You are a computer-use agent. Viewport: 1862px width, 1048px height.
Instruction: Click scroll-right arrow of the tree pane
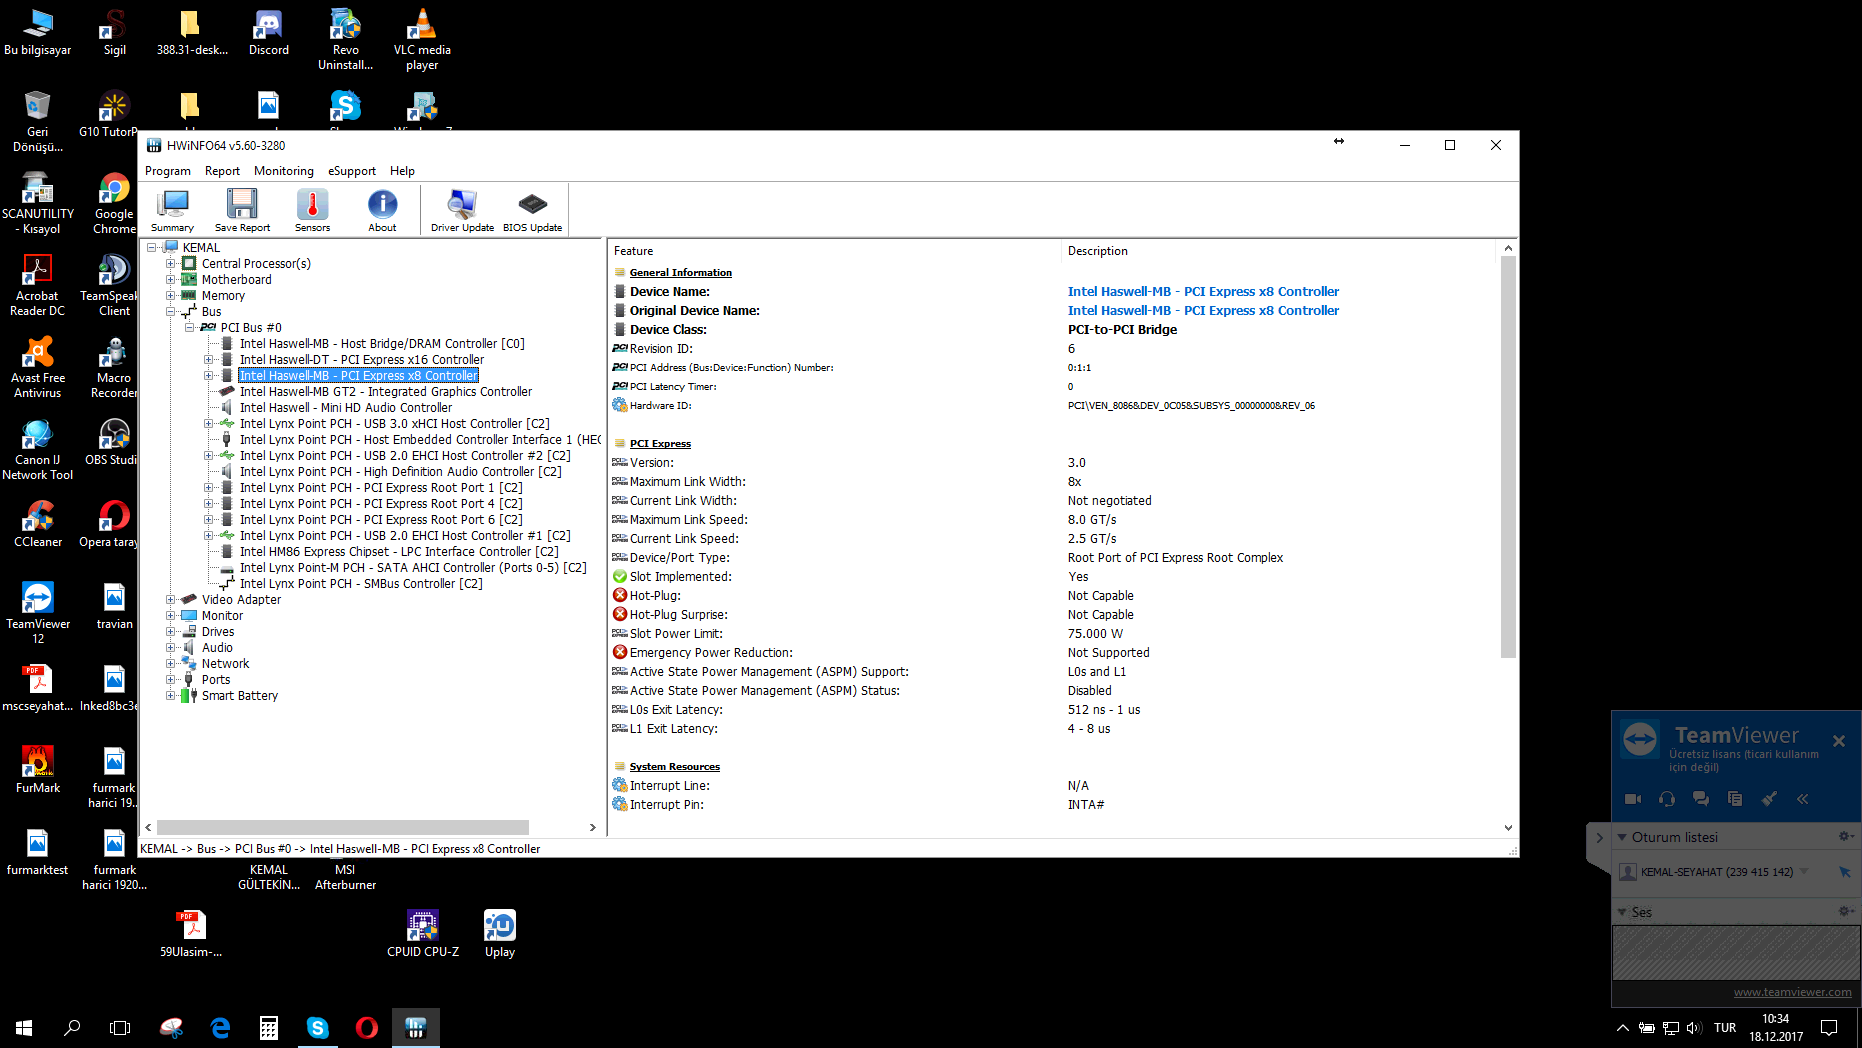pyautogui.click(x=593, y=828)
